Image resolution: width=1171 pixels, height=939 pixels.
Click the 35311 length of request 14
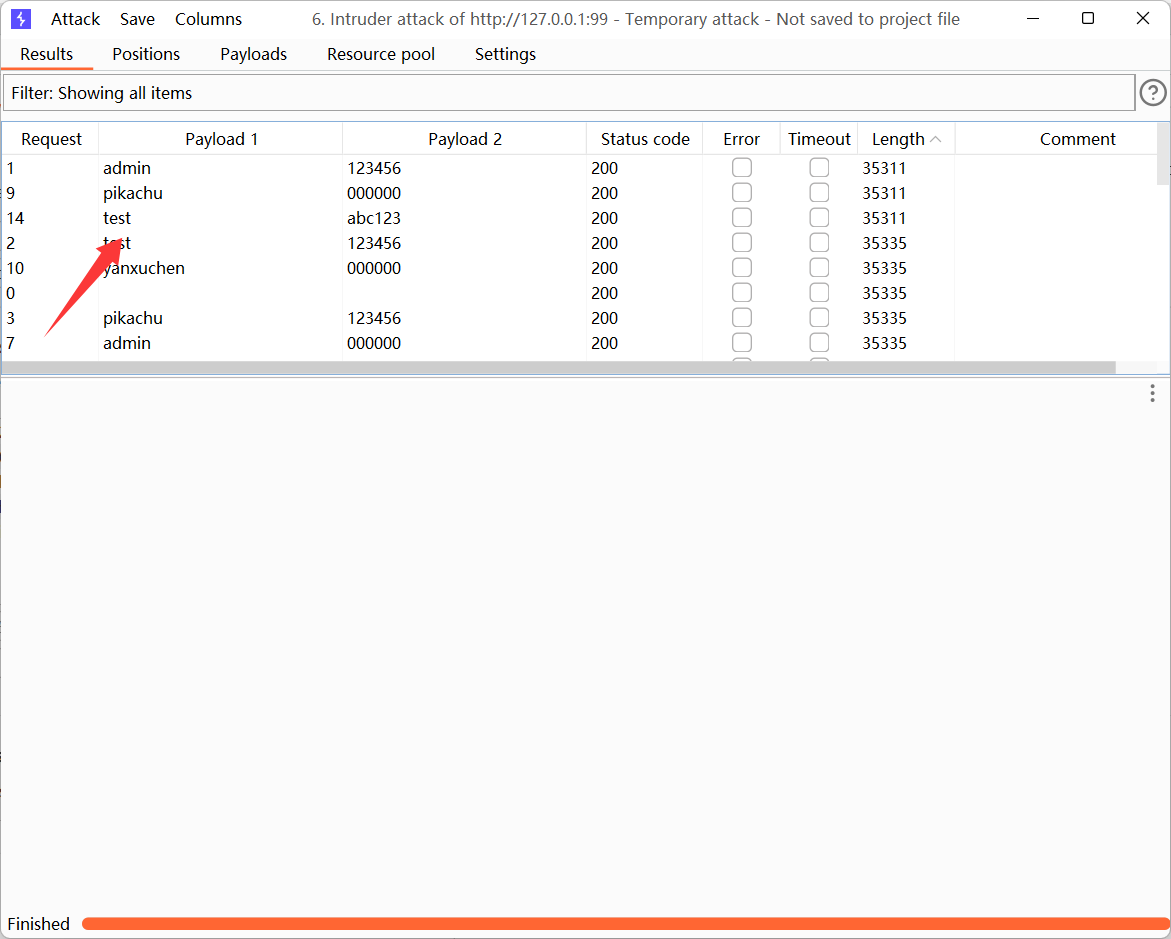(x=884, y=218)
